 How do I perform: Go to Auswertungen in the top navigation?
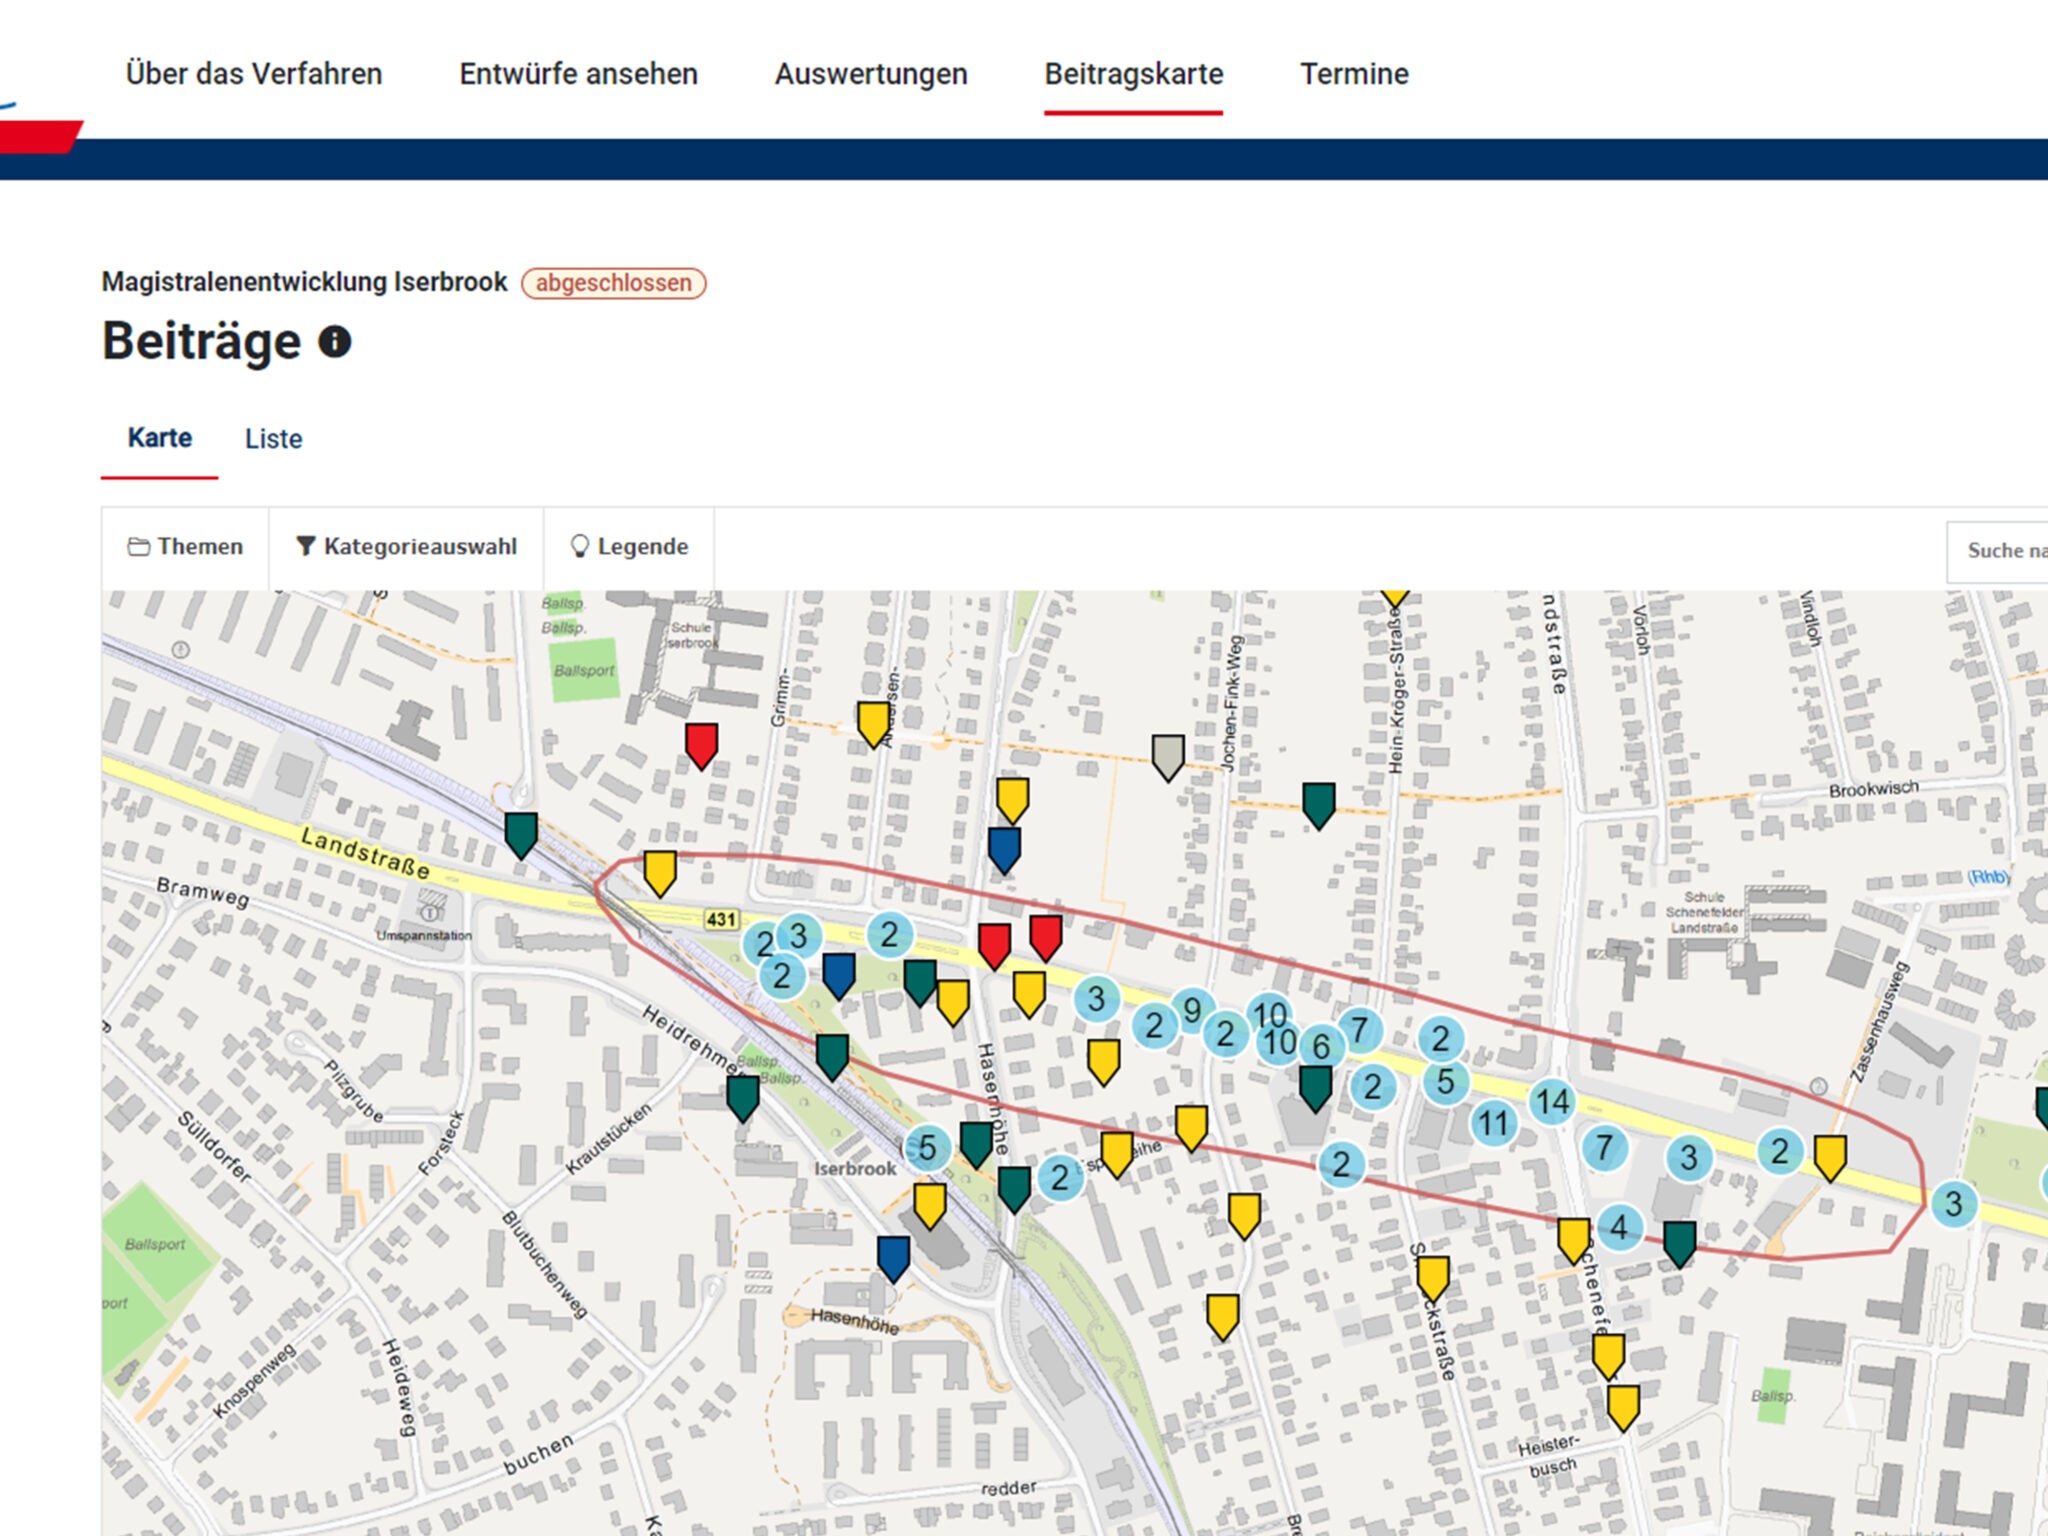870,74
